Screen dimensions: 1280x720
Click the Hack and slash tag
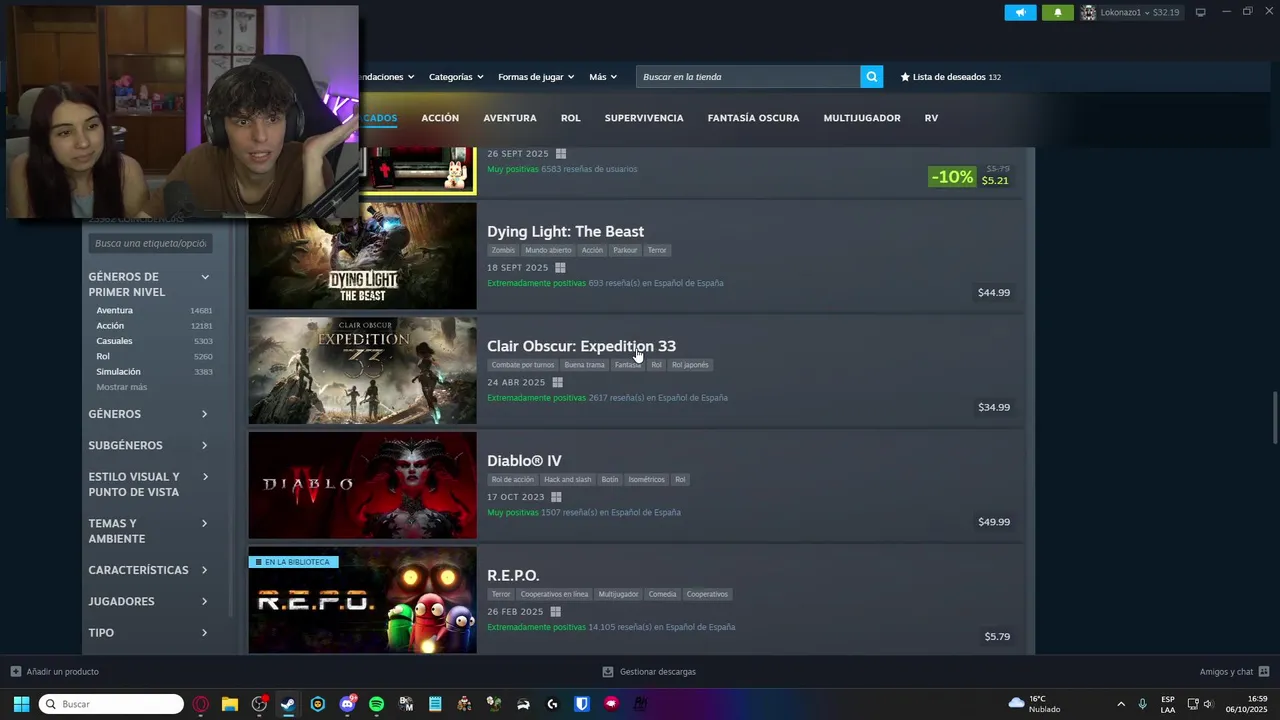pyautogui.click(x=567, y=480)
